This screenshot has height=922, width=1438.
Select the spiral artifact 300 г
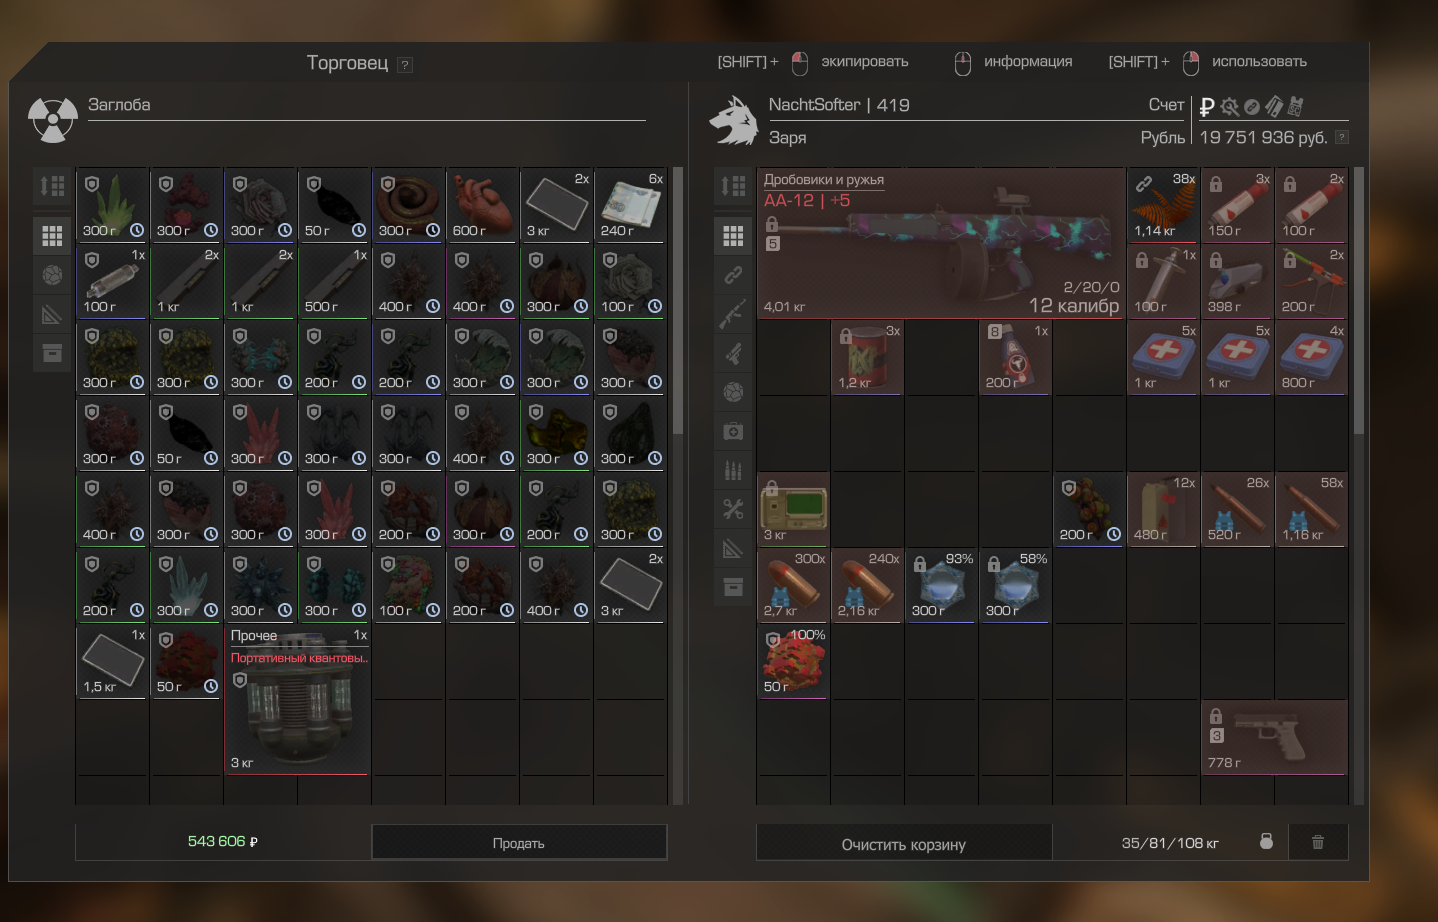pyautogui.click(x=408, y=205)
